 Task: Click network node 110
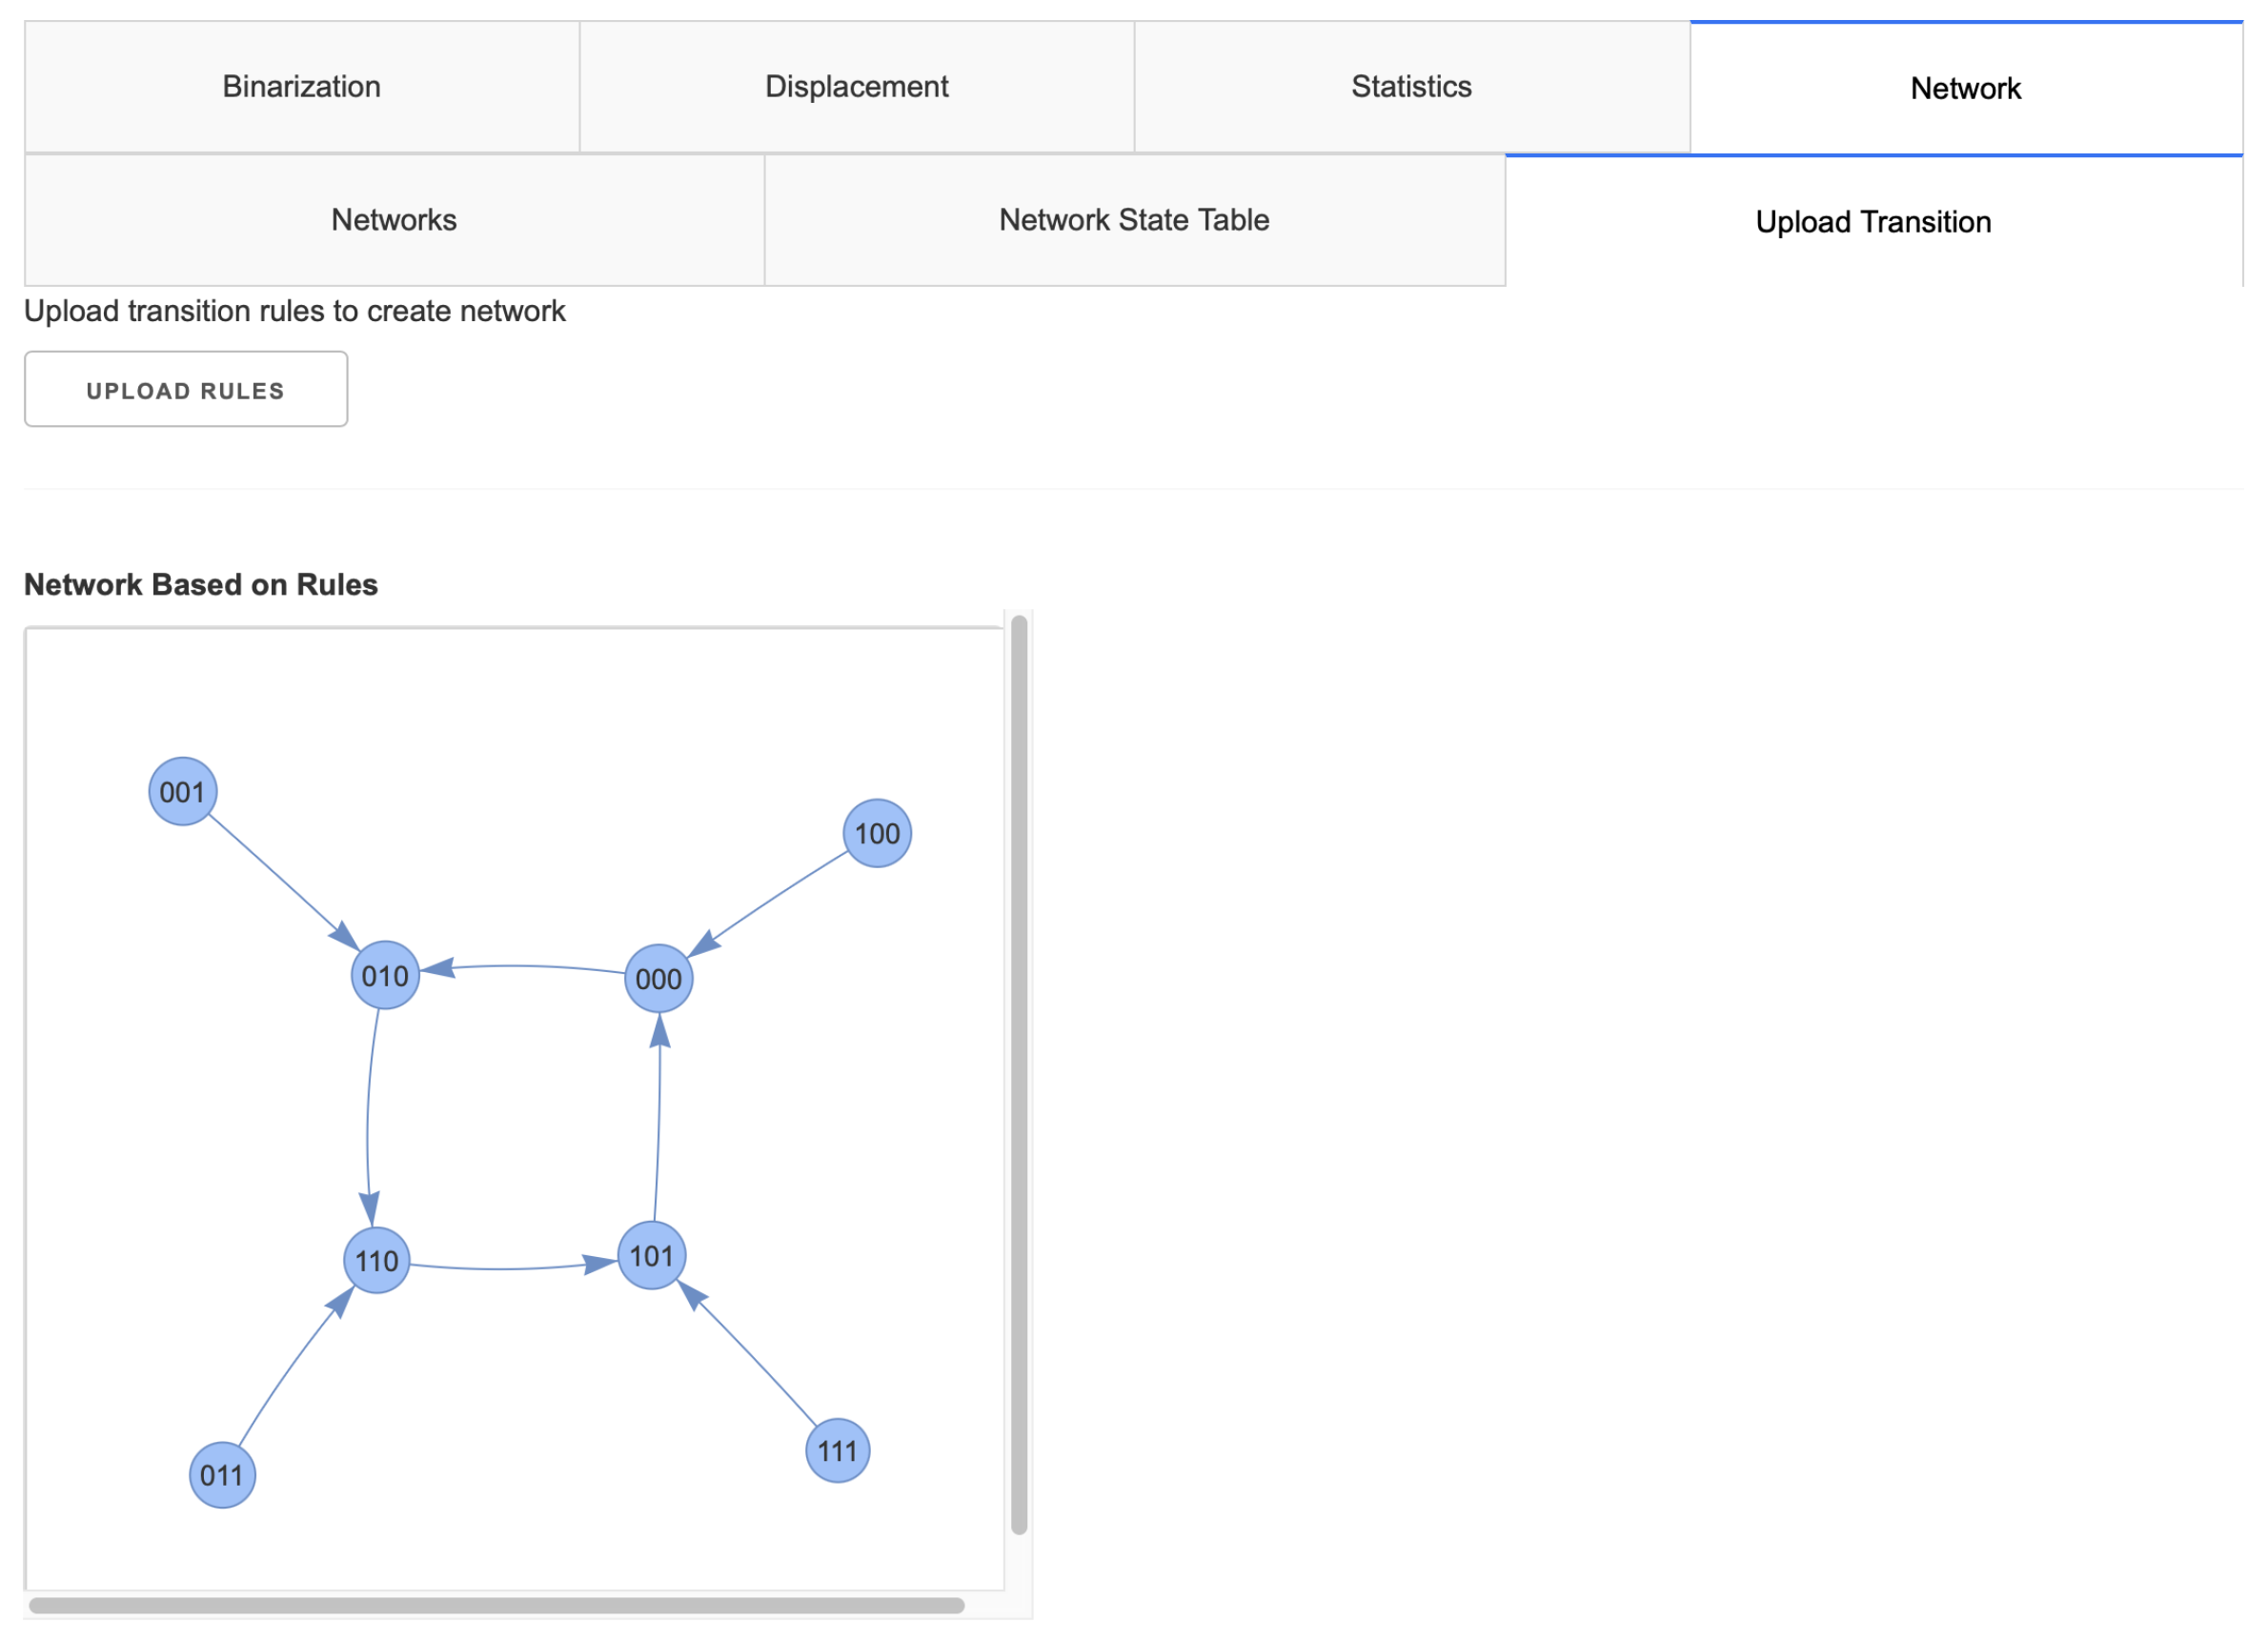click(376, 1260)
